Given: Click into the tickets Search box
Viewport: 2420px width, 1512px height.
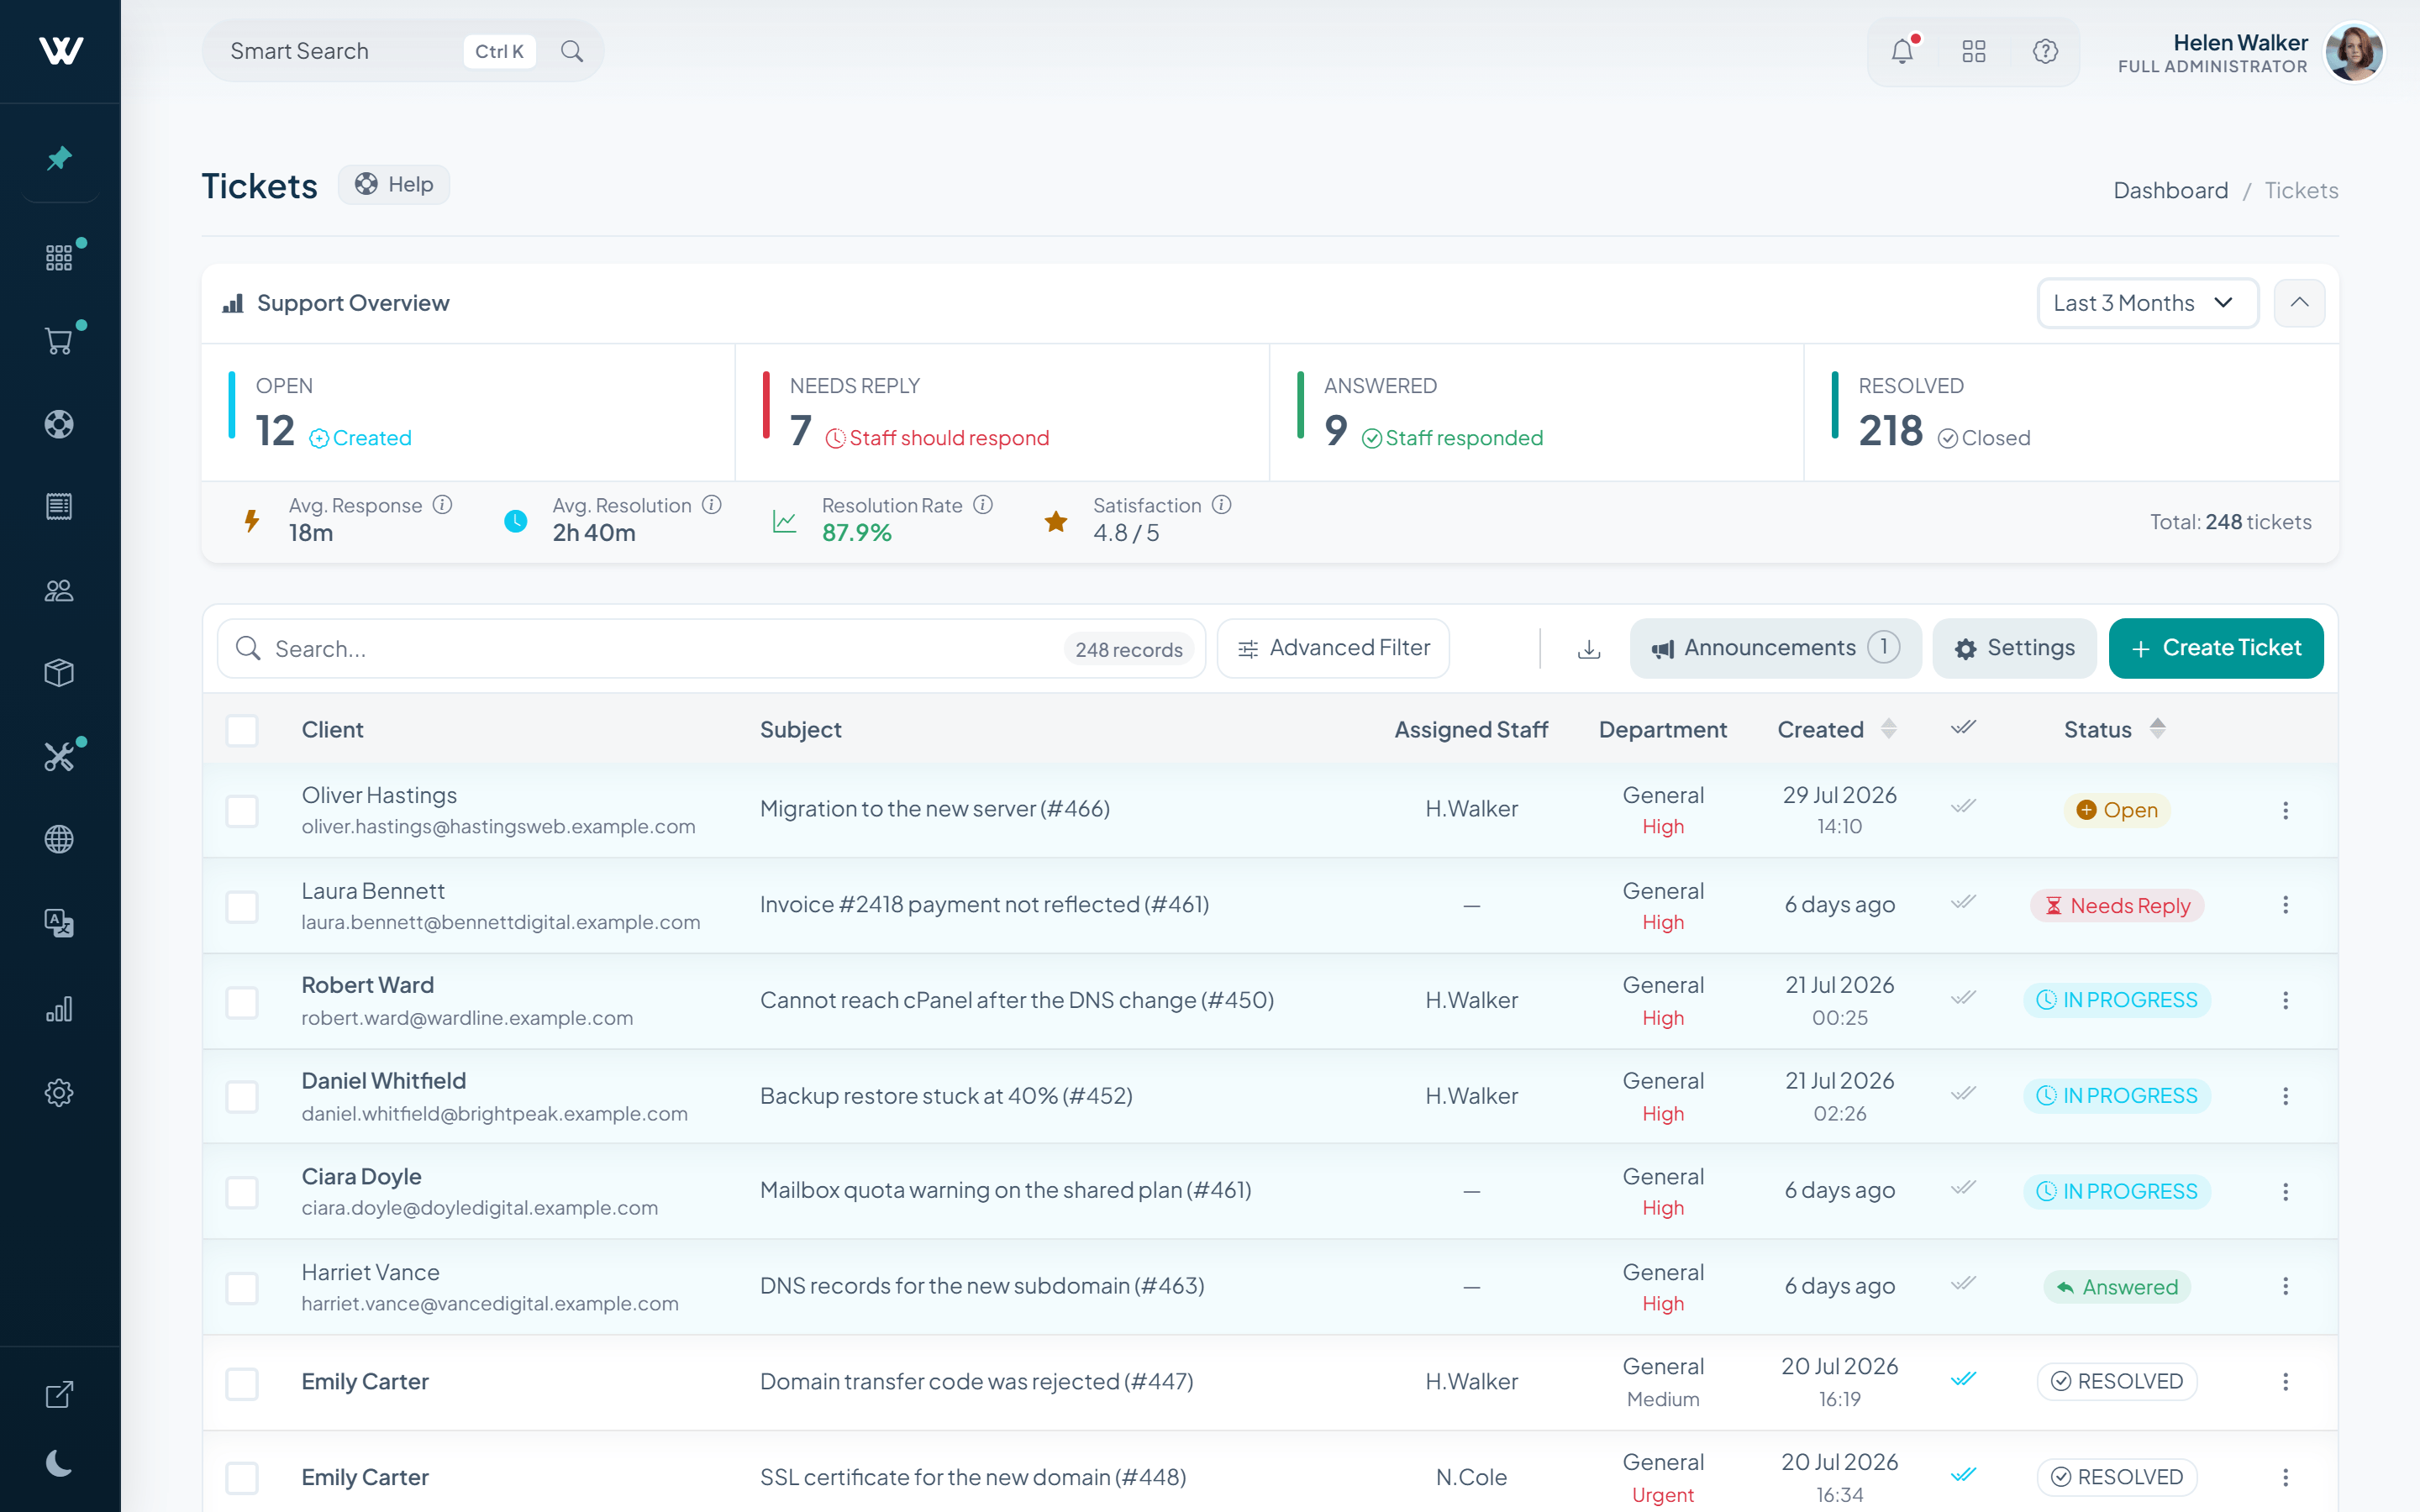Looking at the screenshot, I should point(711,649).
